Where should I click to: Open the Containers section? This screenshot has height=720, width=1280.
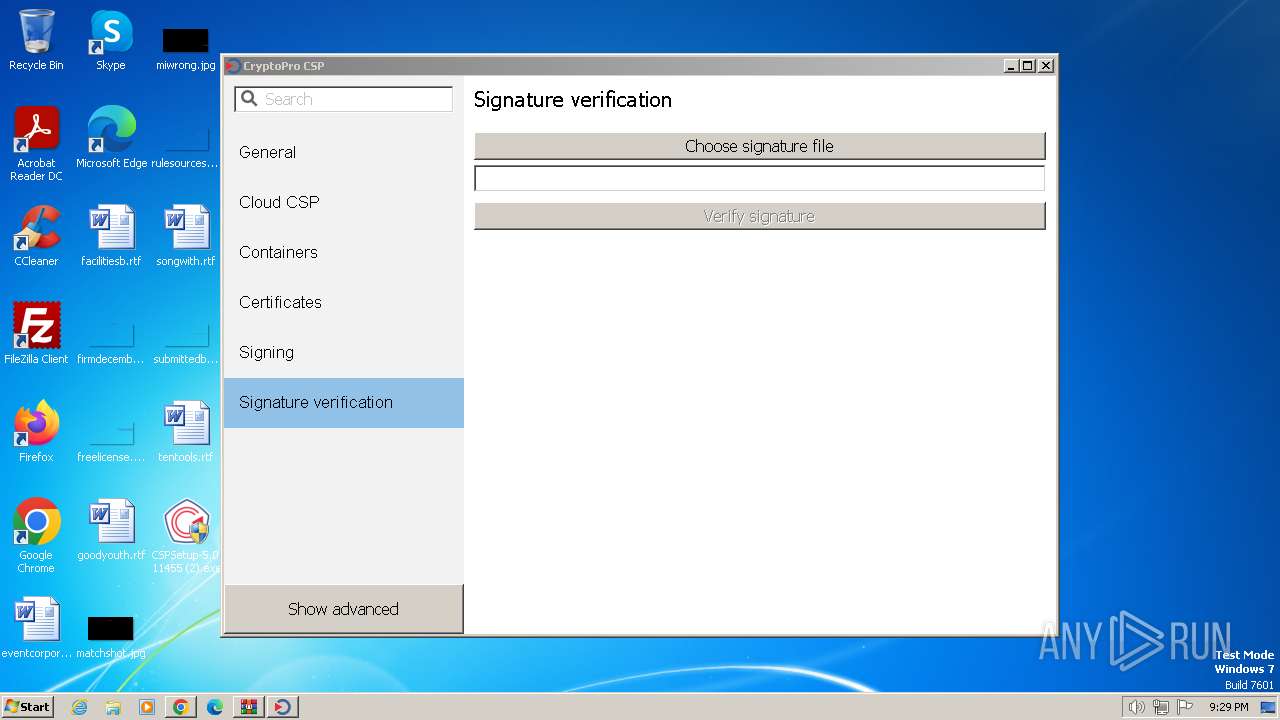(343, 252)
